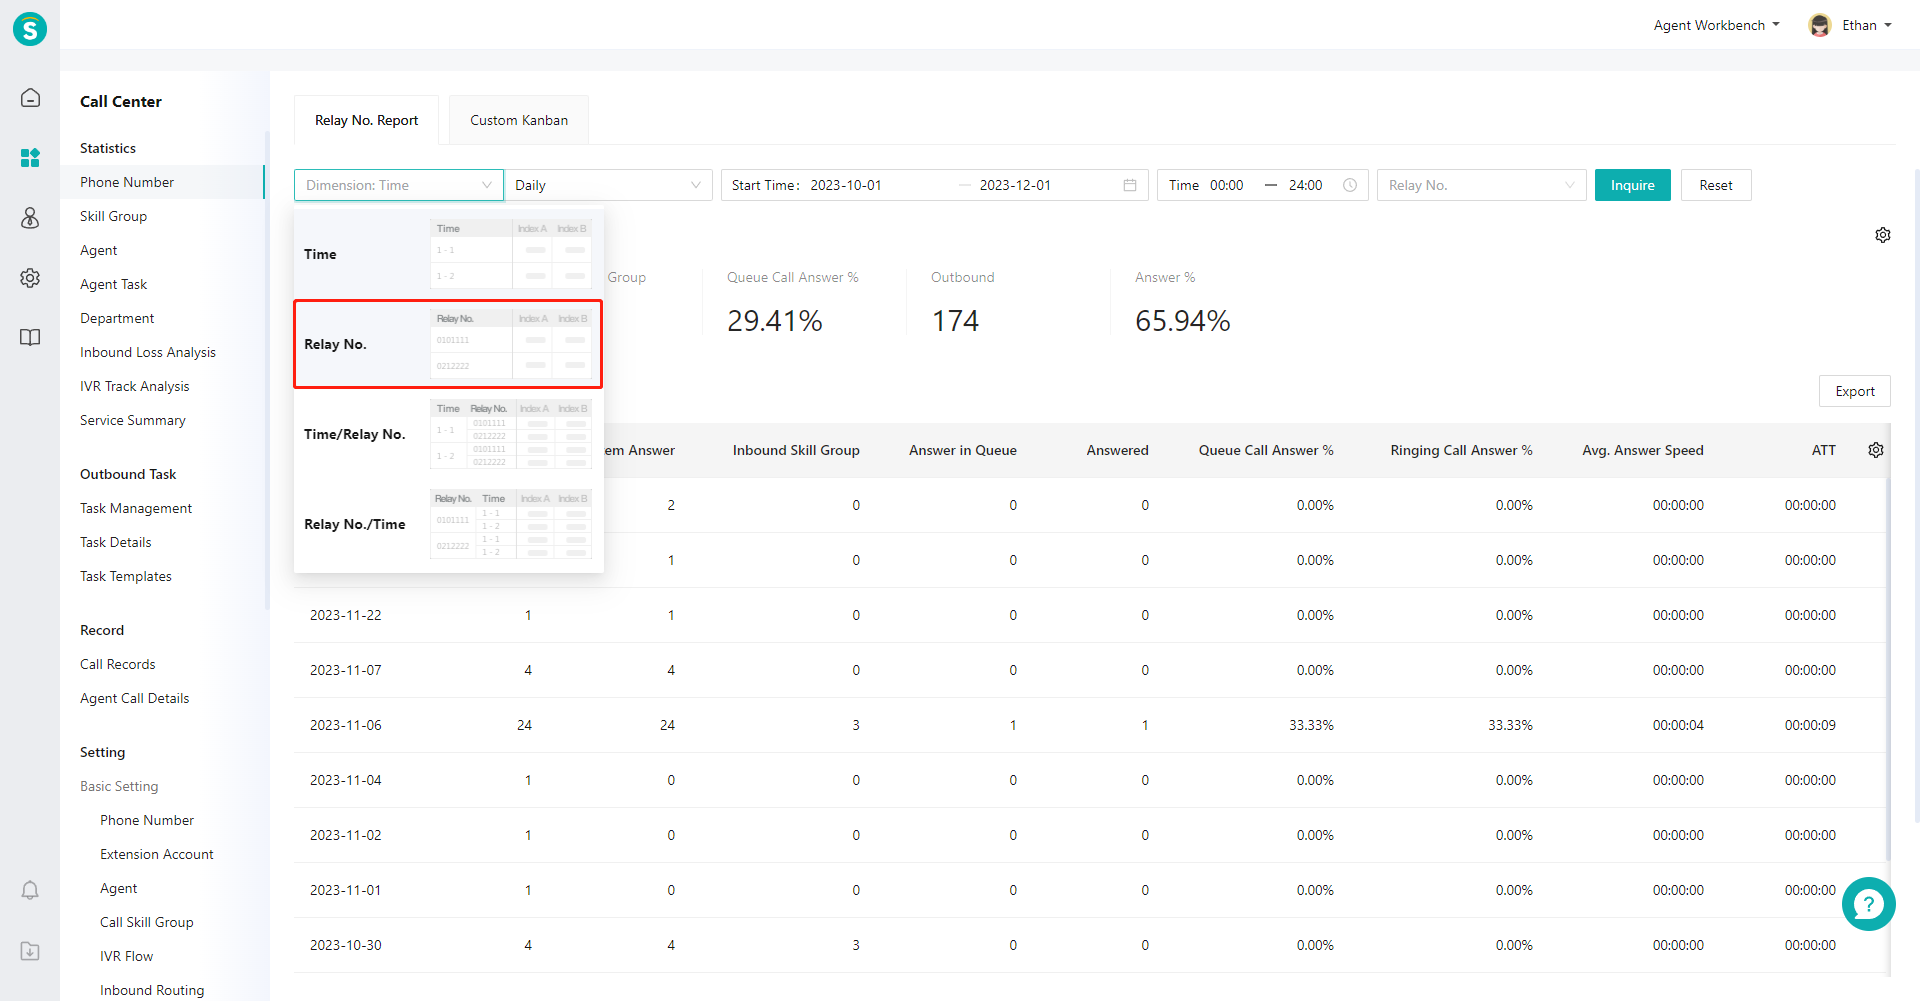Viewport: 1920px width, 1001px height.
Task: Open Service Summary
Action: tap(132, 420)
